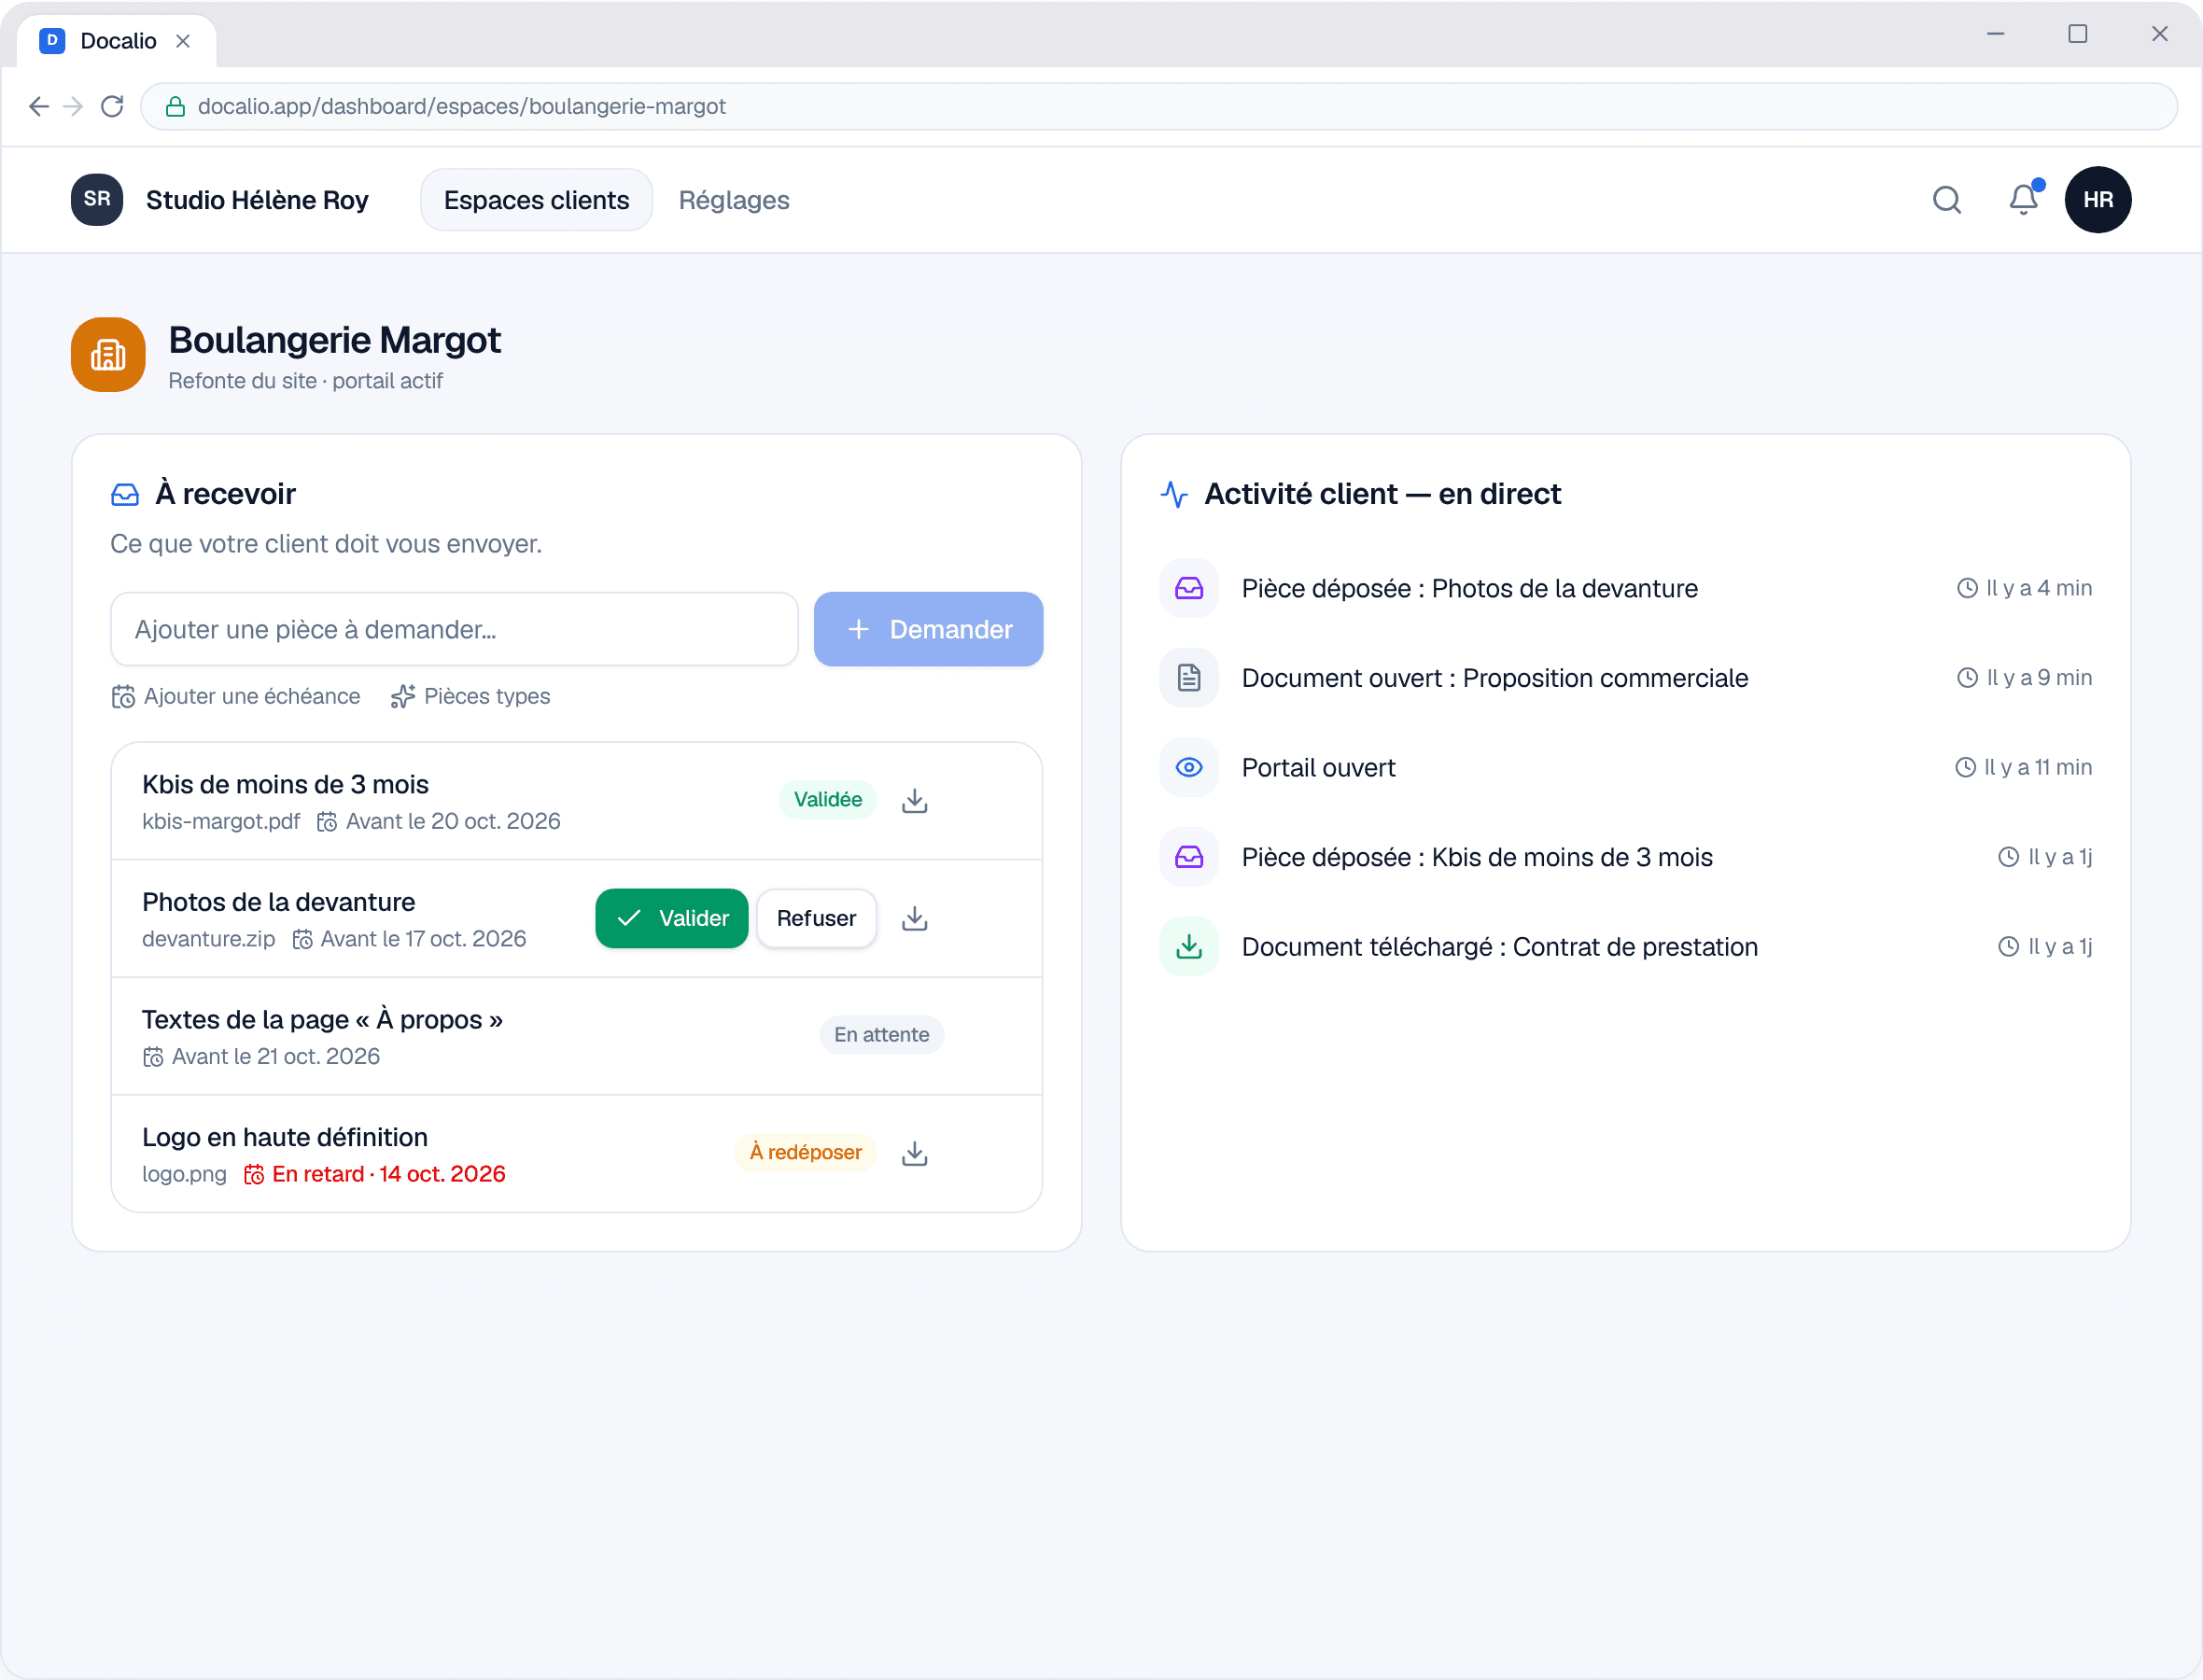Open notifications bell
This screenshot has width=2203, height=1680.
(x=2023, y=200)
